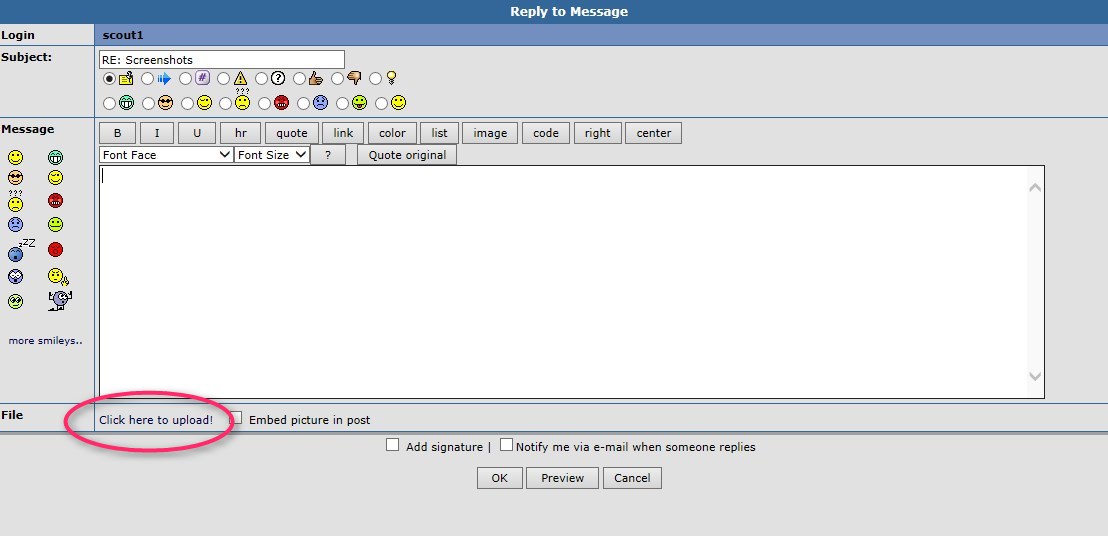The width and height of the screenshot is (1108, 536).
Task: Select the winking smiley subject radio
Action: (x=187, y=104)
